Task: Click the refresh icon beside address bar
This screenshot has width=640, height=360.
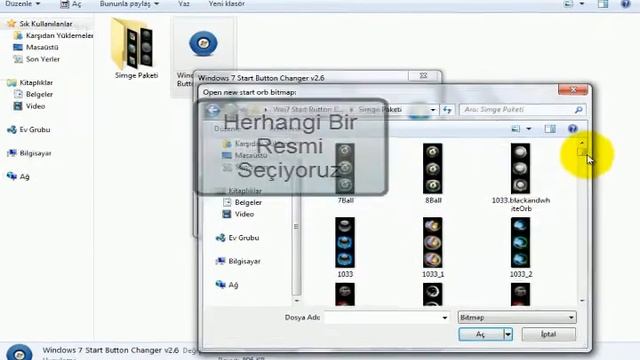Action: pyautogui.click(x=447, y=110)
